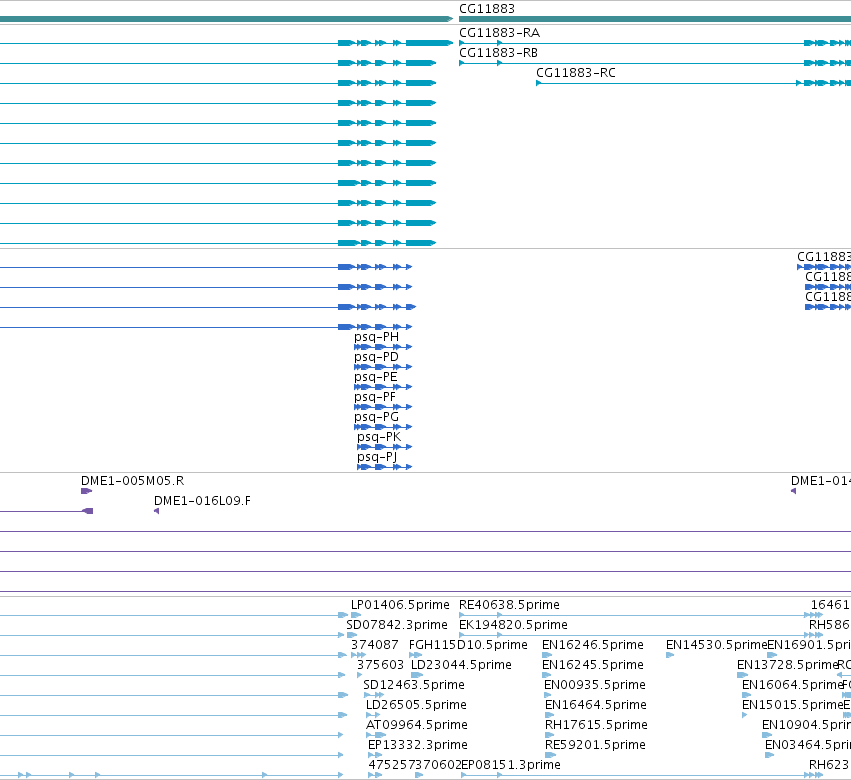Select the RE59201.5prime label
The height and width of the screenshot is (780, 851).
[x=595, y=746]
